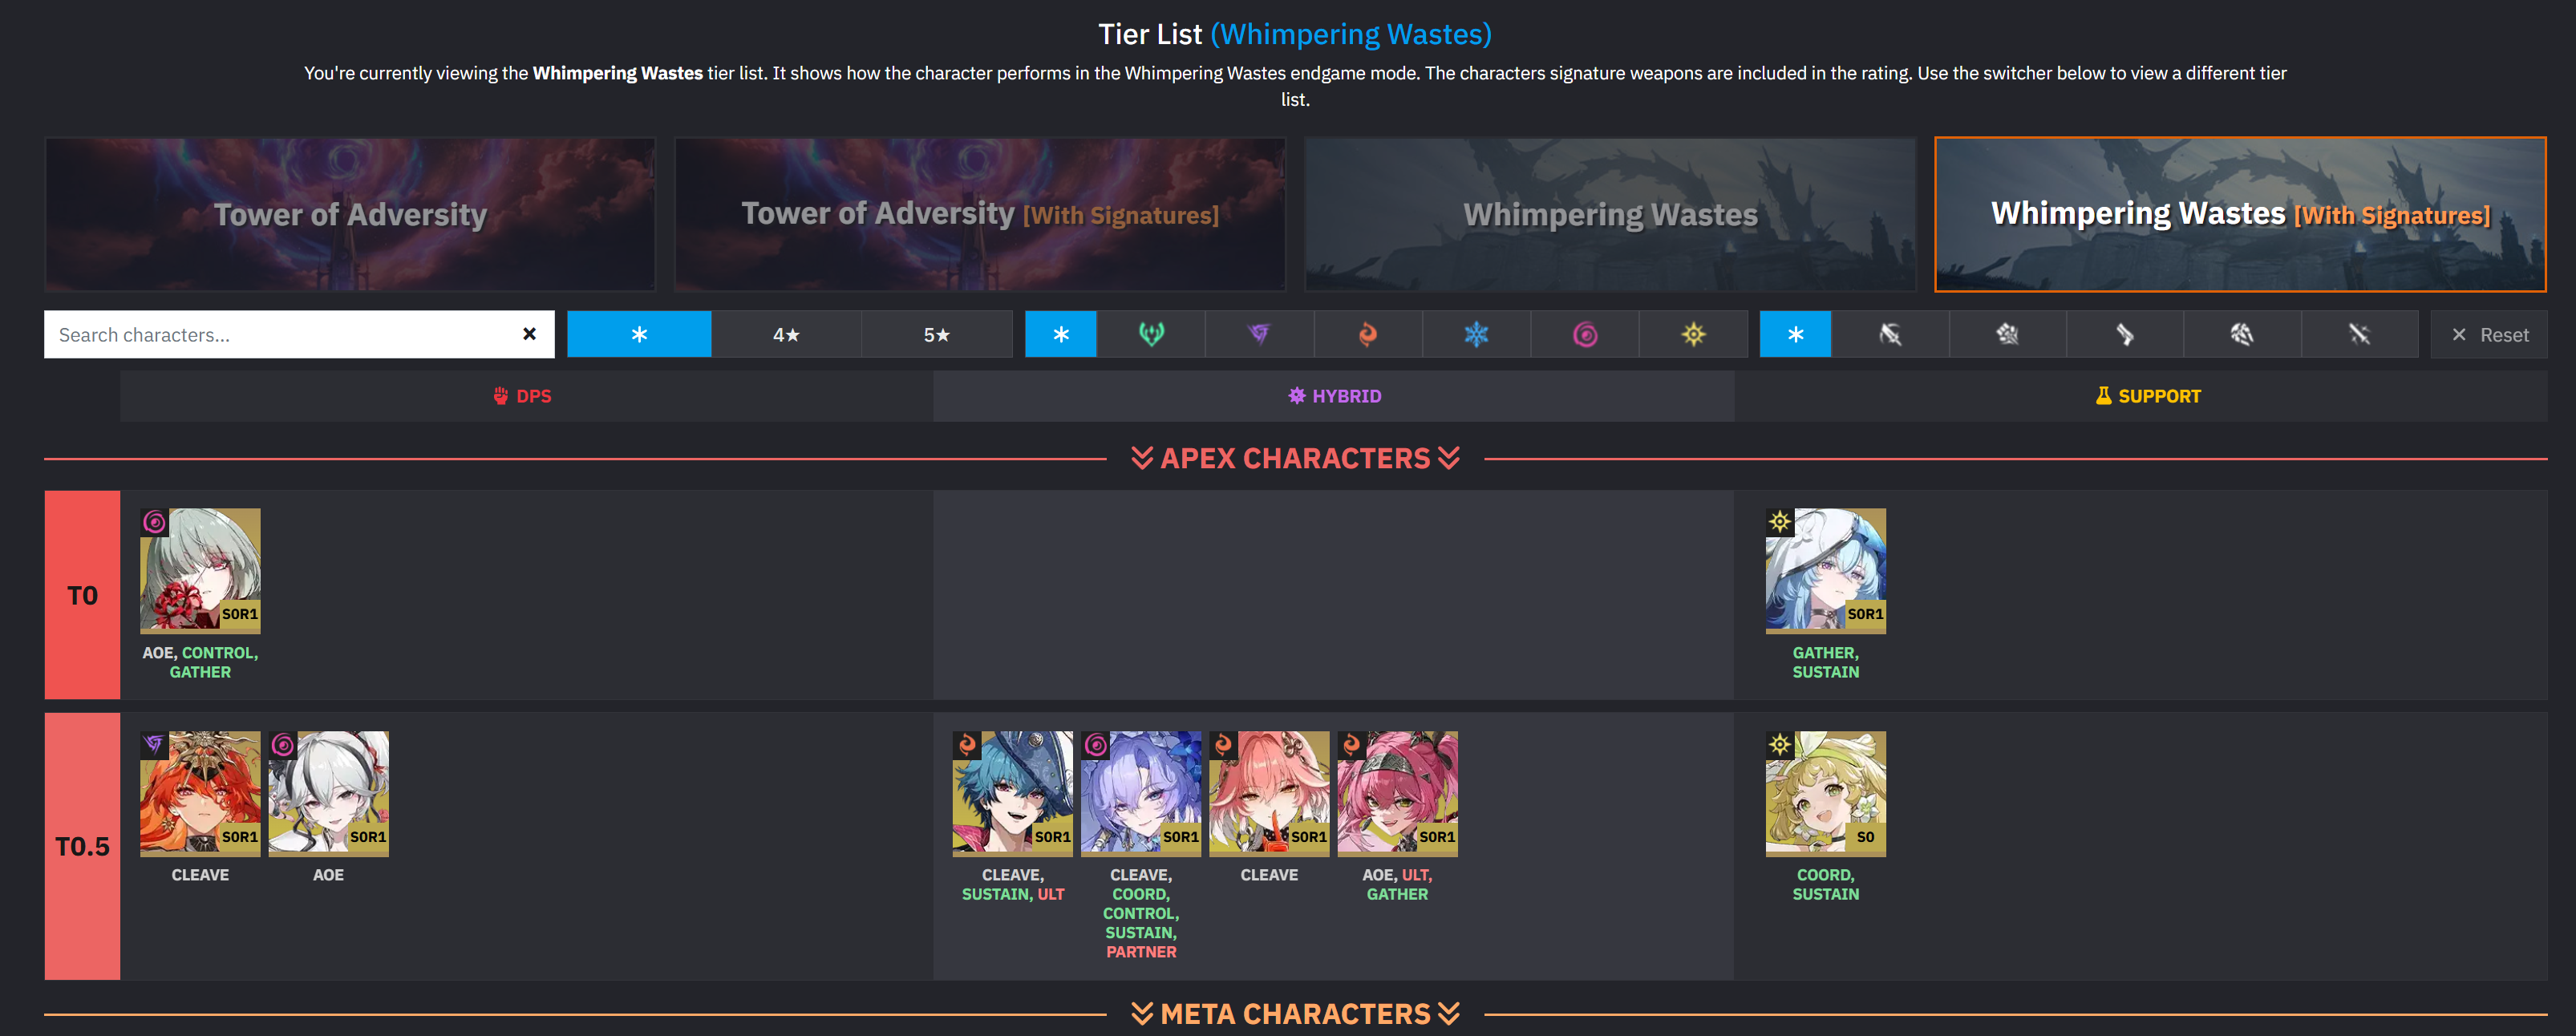The height and width of the screenshot is (1036, 2576).
Task: Toggle the 4★ rarity filter
Action: pos(786,334)
